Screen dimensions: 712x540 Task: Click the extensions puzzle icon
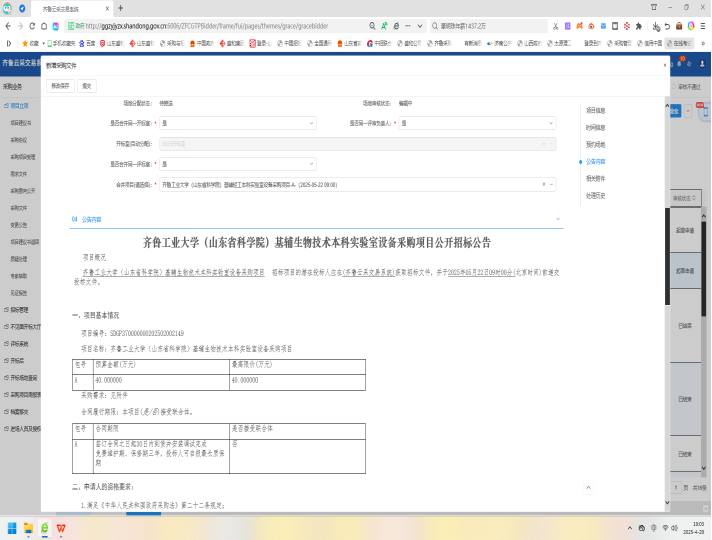tap(639, 26)
